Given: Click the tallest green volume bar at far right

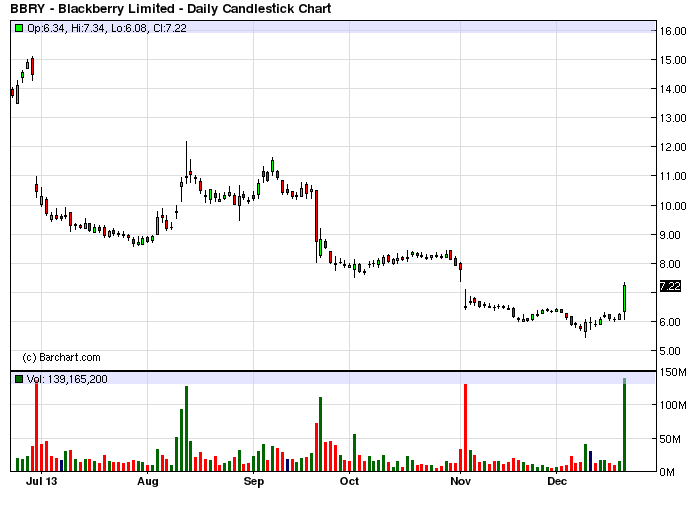Looking at the screenshot, I should click(x=624, y=425).
